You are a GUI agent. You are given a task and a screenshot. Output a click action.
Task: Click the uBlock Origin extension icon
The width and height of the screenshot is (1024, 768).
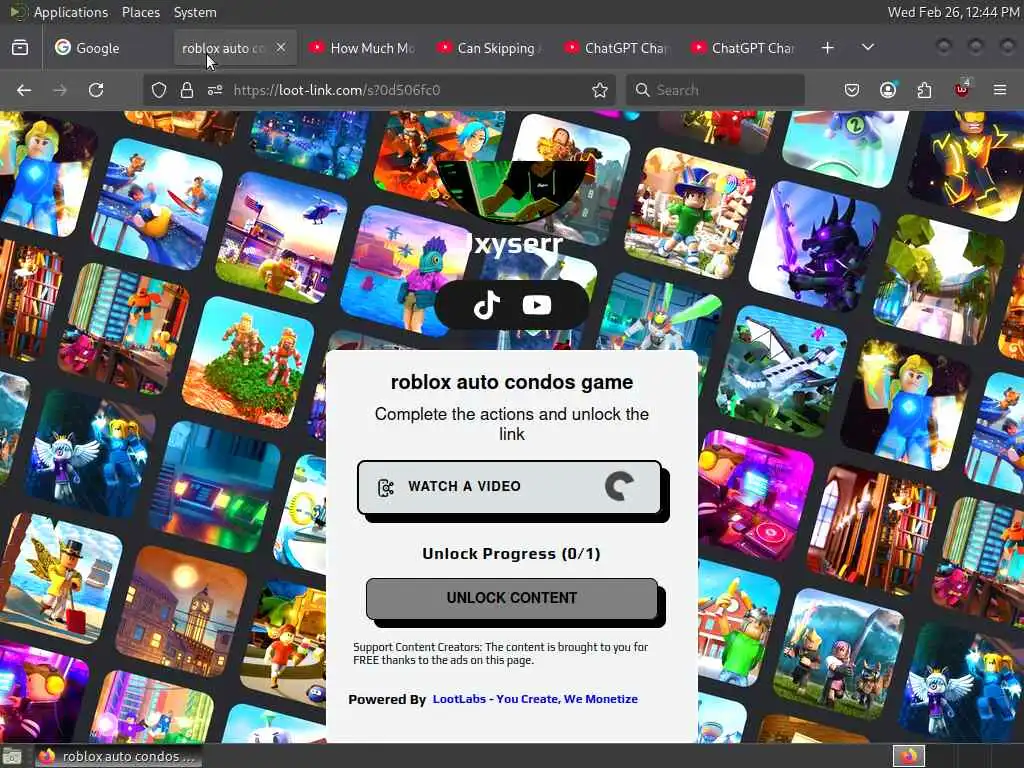point(962,89)
